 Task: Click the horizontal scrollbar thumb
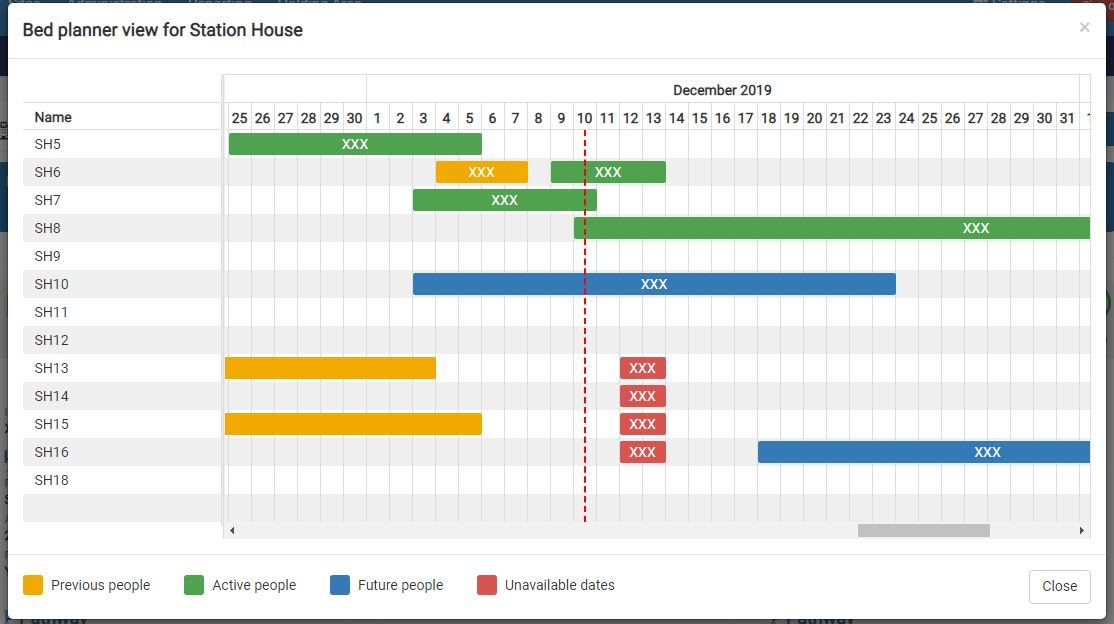[923, 530]
